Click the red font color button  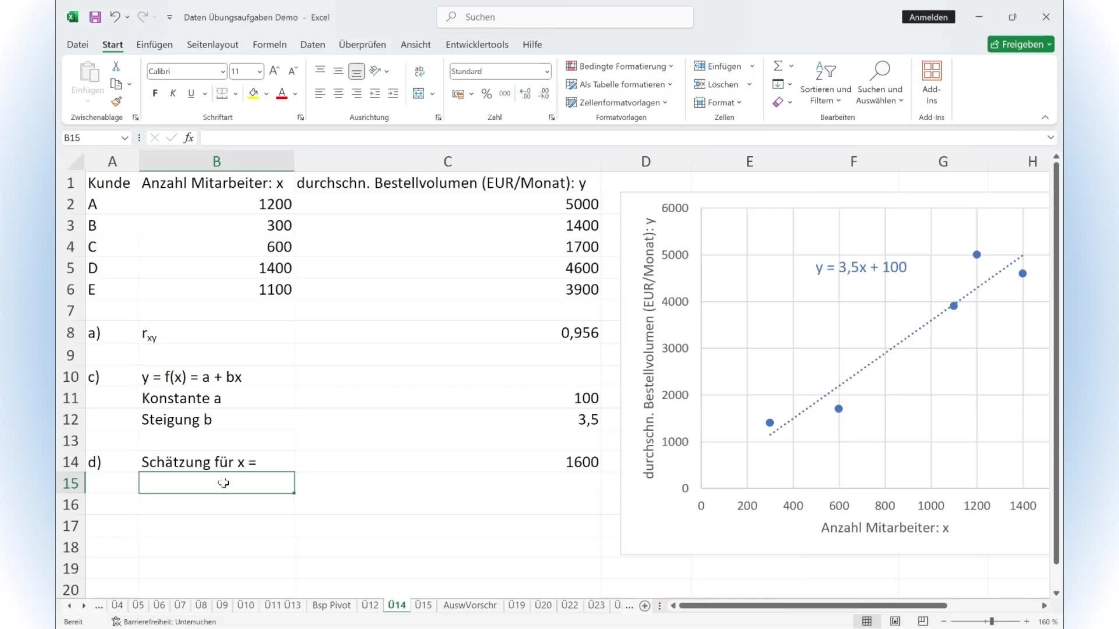pos(282,94)
